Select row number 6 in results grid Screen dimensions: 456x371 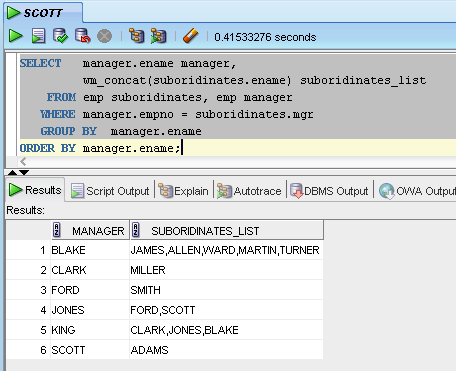tap(28, 350)
